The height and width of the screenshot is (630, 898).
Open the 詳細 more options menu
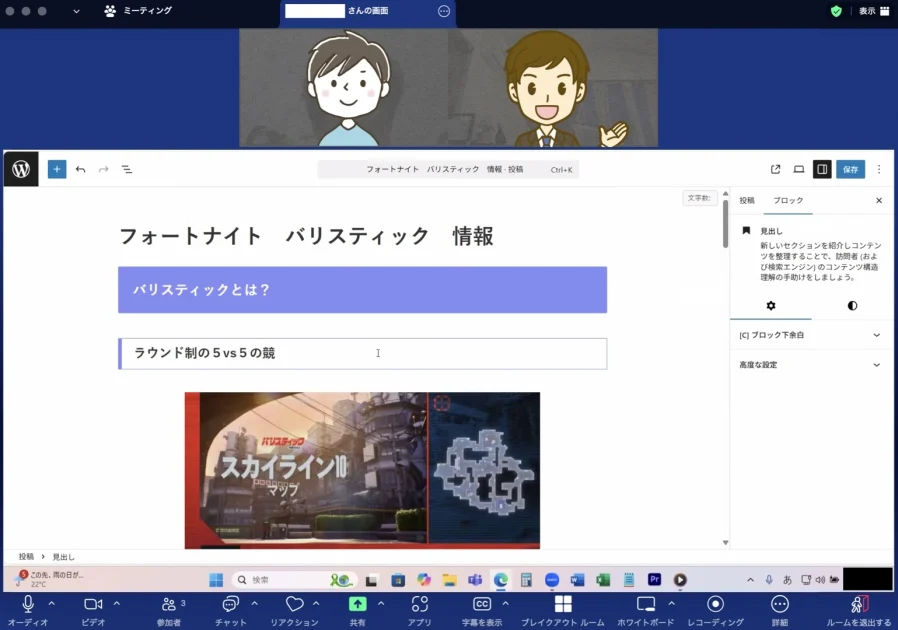[x=780, y=611]
